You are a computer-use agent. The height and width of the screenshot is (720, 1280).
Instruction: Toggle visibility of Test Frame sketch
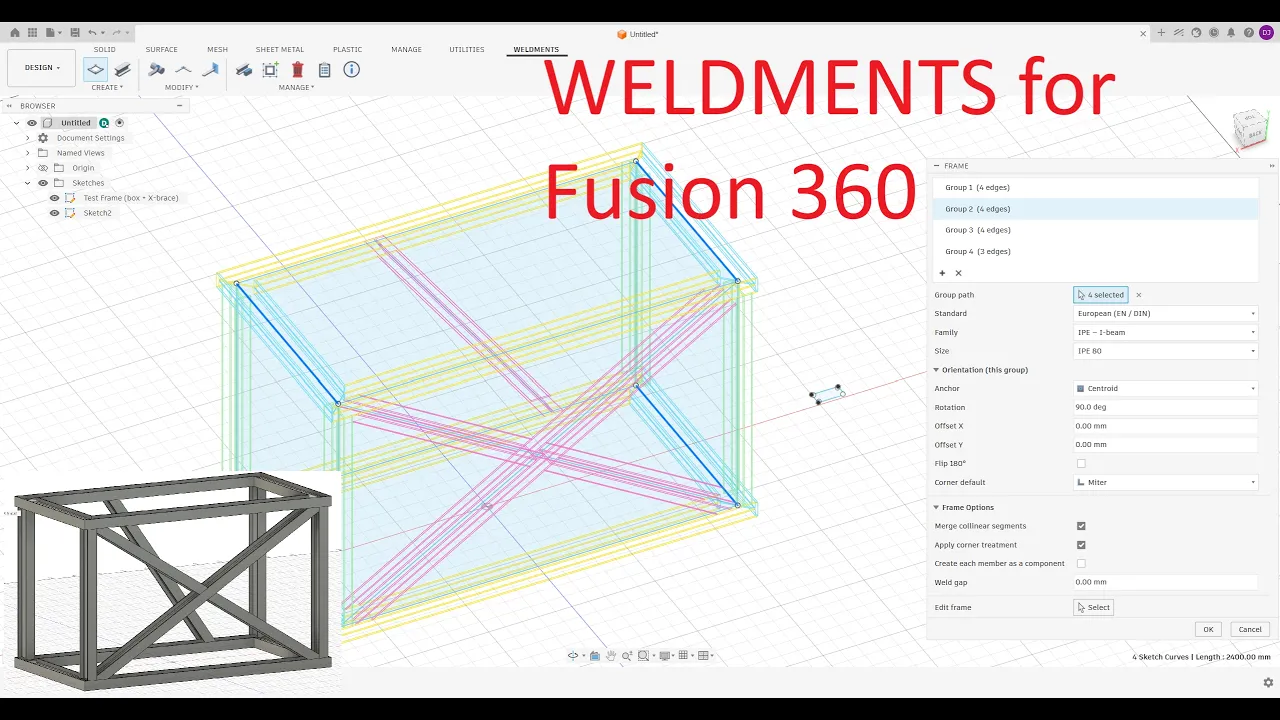pos(54,198)
